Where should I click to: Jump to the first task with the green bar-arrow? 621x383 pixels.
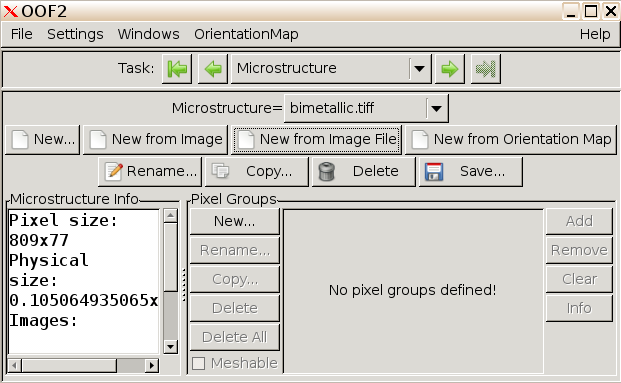point(177,69)
